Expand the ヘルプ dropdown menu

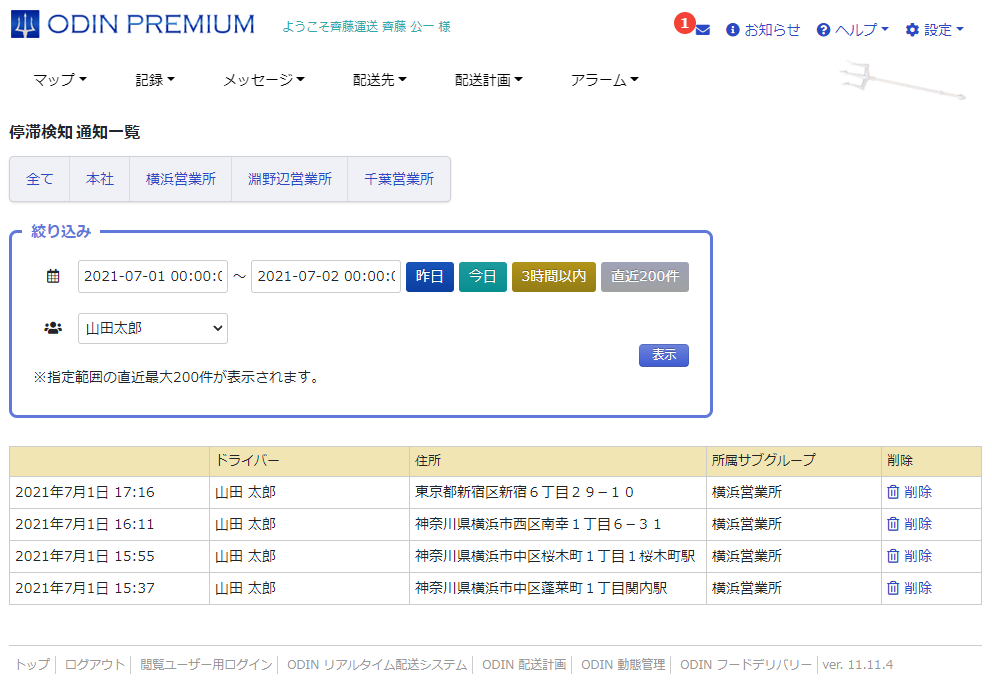pyautogui.click(x=852, y=30)
